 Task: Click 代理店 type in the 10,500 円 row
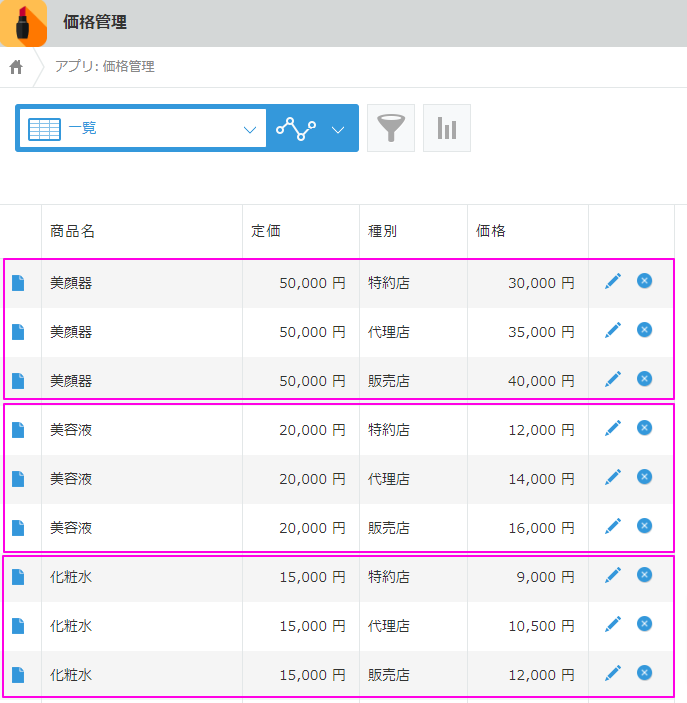point(388,626)
